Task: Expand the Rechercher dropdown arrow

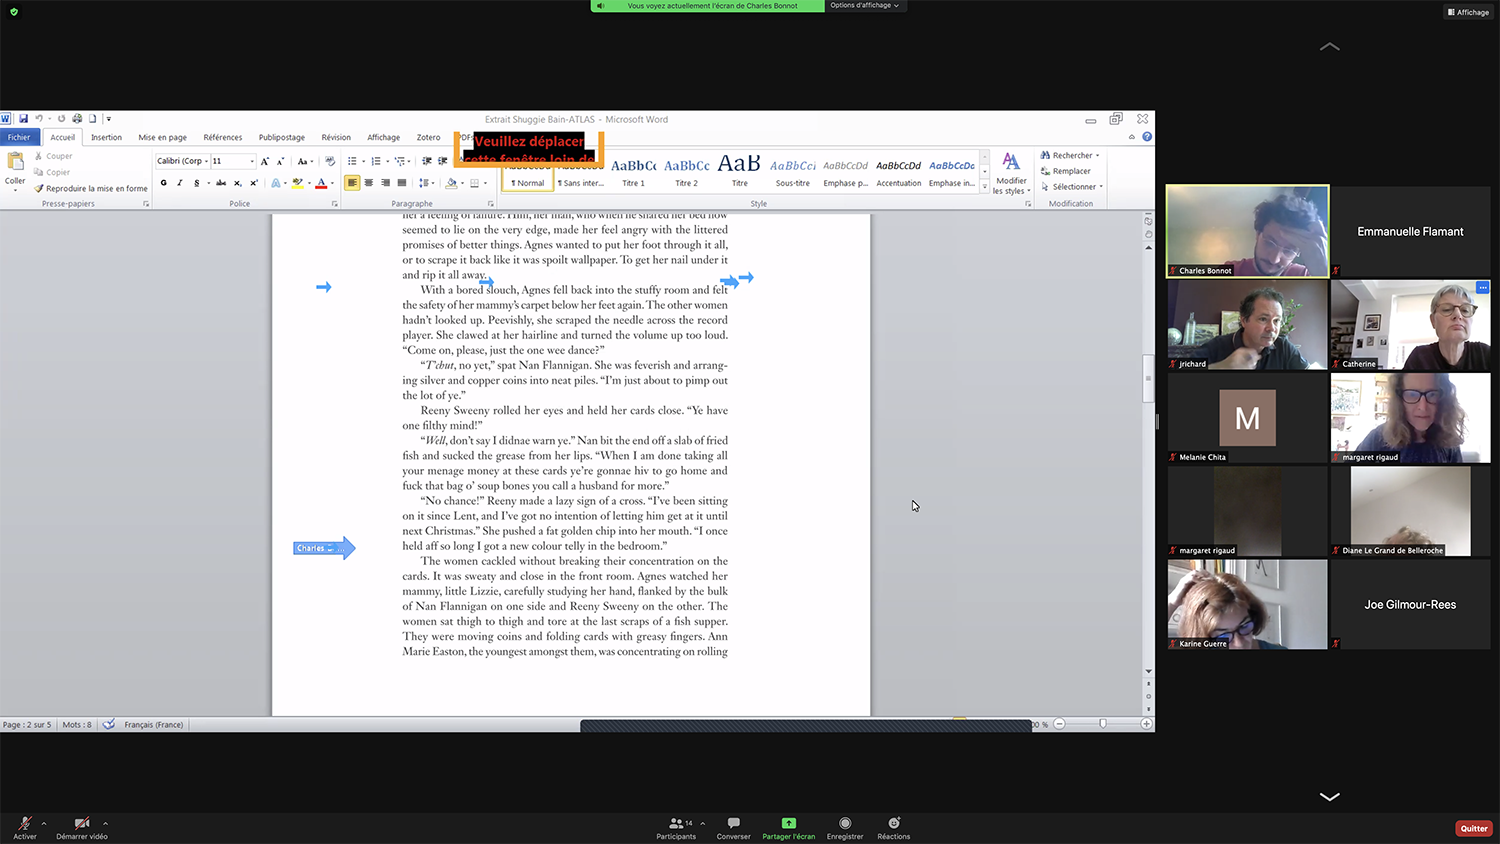Action: pyautogui.click(x=1098, y=156)
